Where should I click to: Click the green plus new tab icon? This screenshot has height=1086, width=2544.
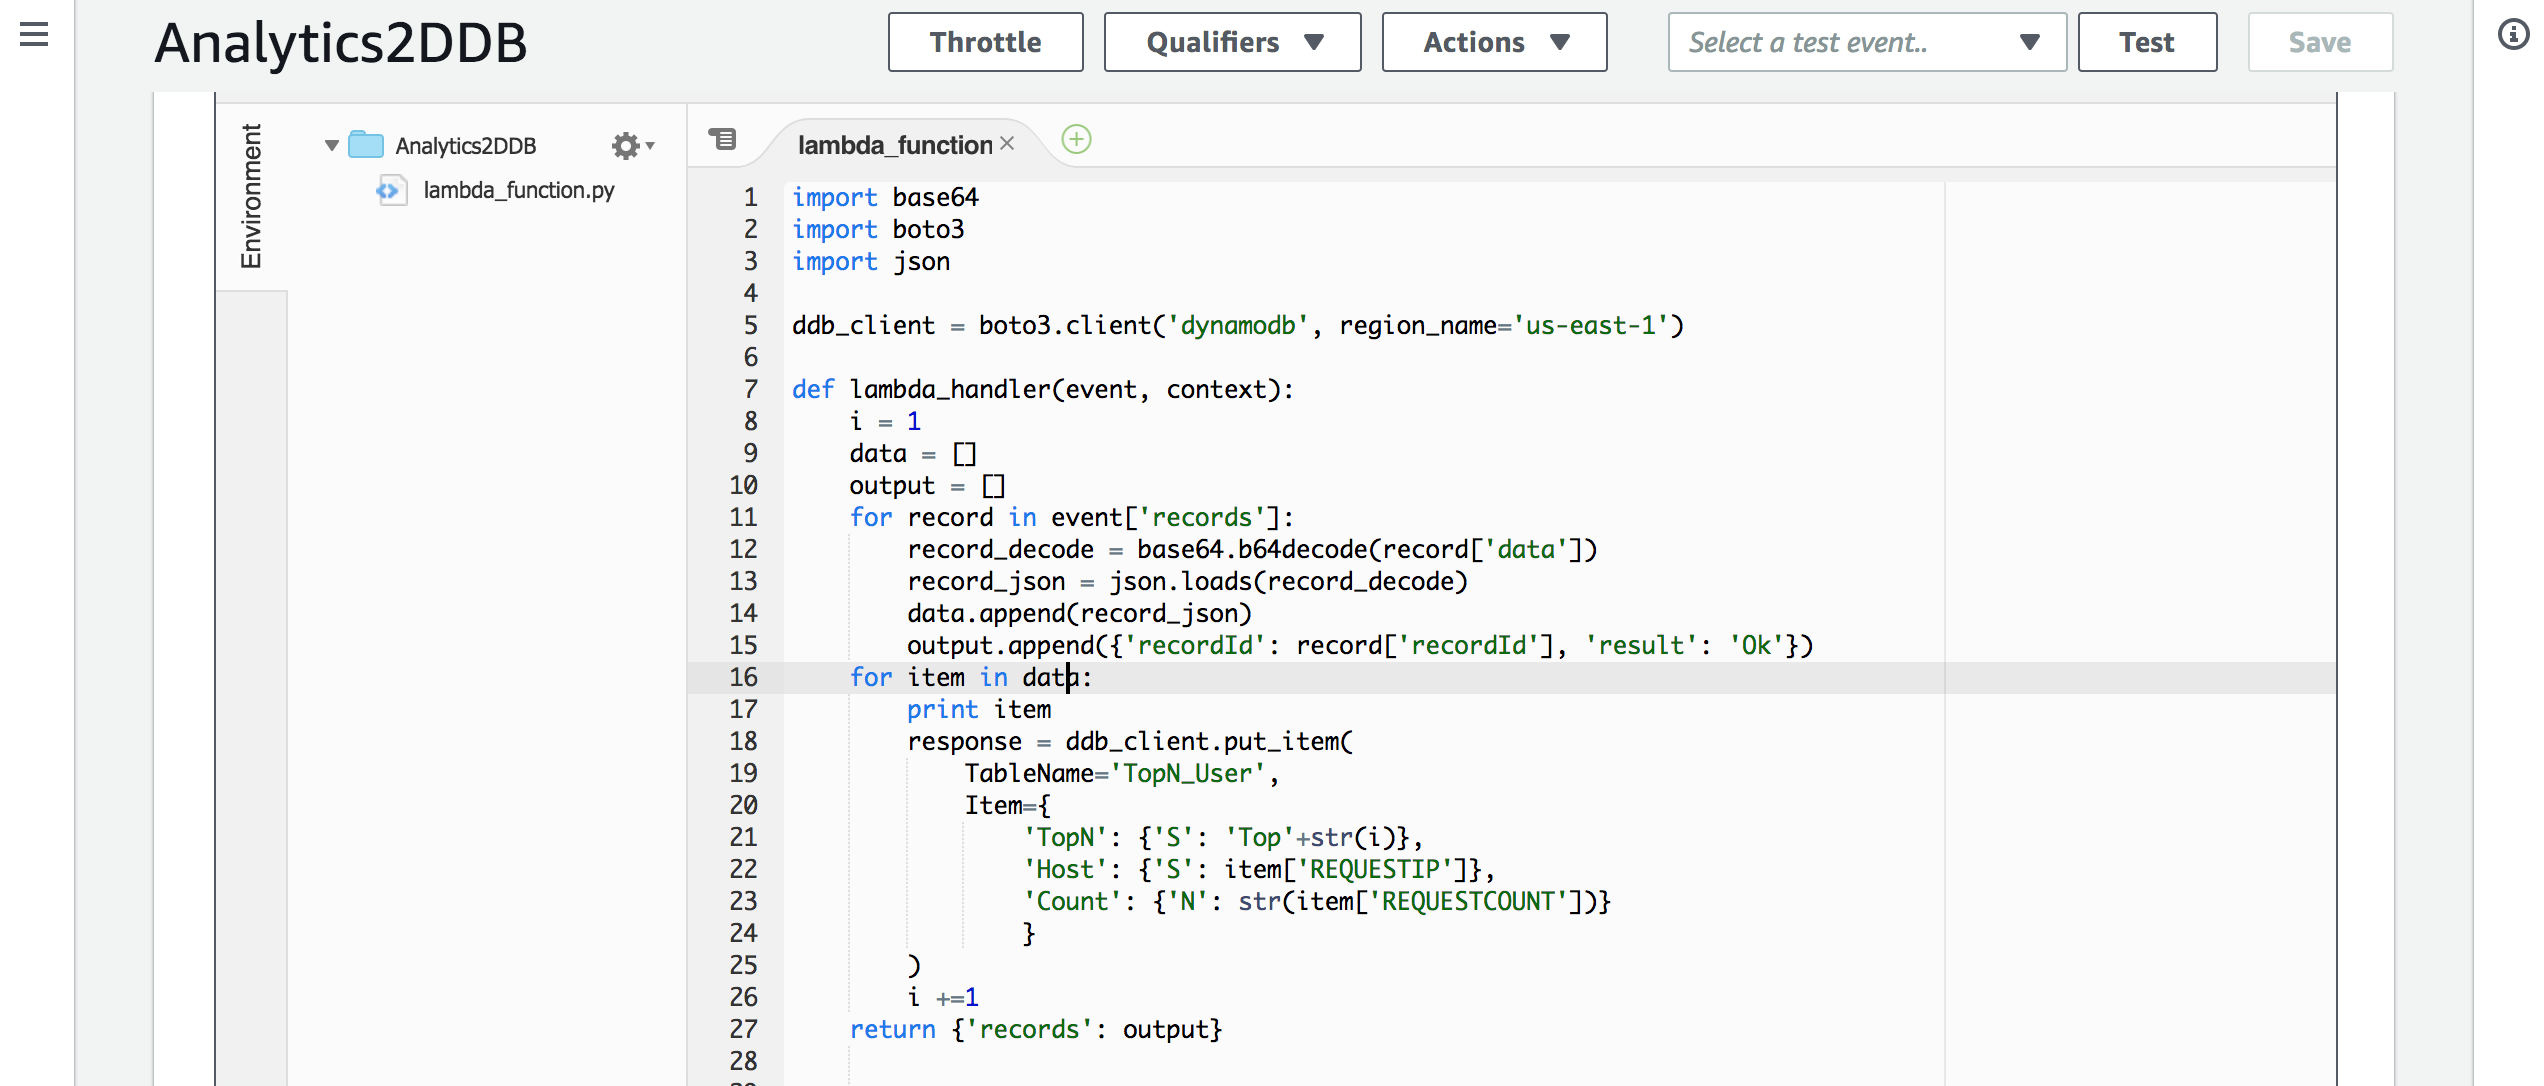click(1076, 139)
